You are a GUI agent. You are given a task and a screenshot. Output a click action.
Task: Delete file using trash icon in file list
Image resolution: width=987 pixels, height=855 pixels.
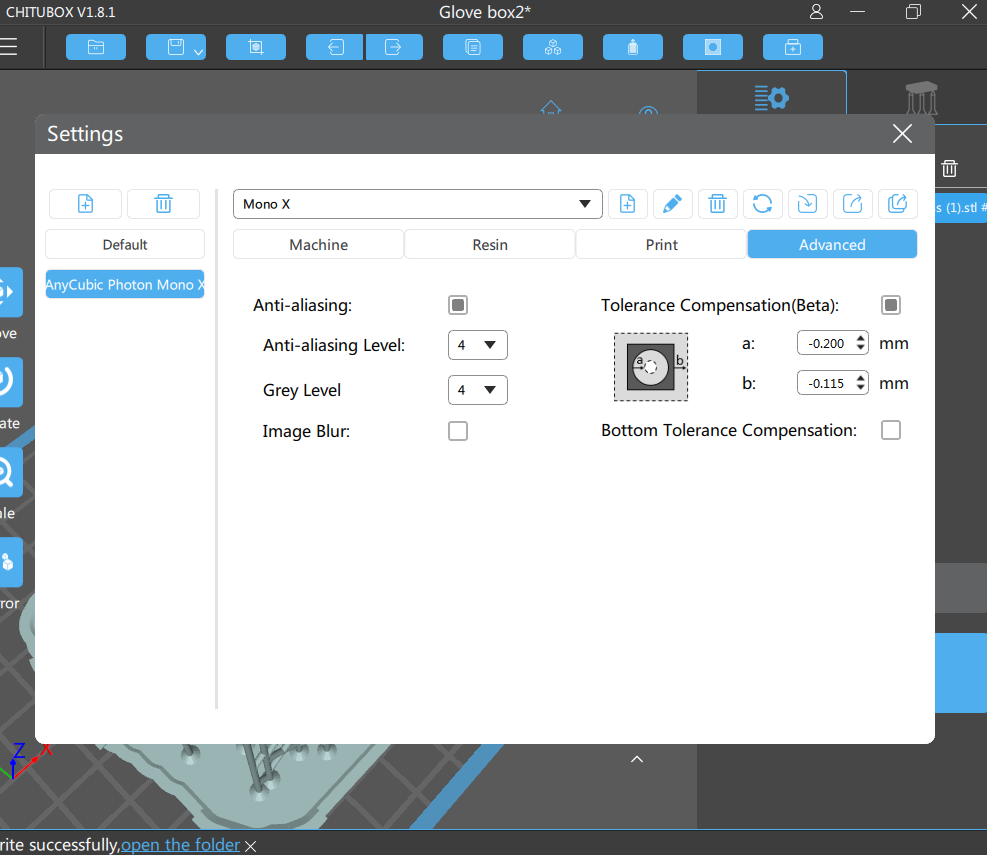(x=949, y=169)
